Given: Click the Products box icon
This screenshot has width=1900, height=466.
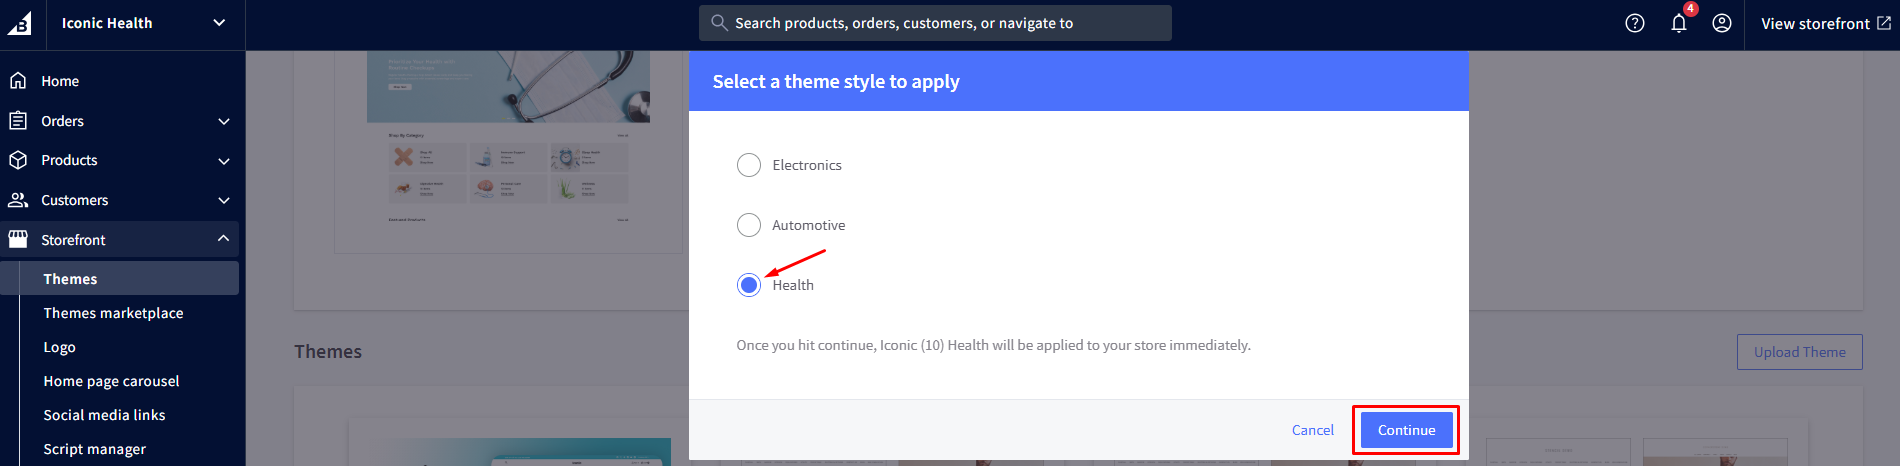Looking at the screenshot, I should coord(18,160).
